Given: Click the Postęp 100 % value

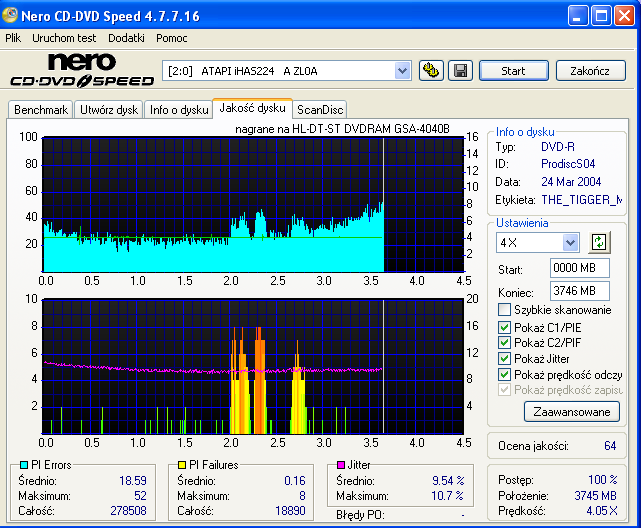Looking at the screenshot, I should click(603, 479).
